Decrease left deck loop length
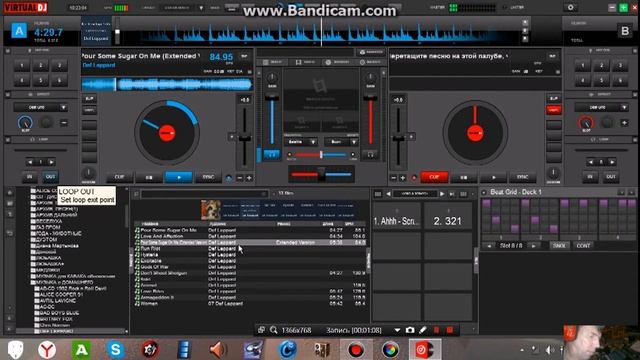The height and width of the screenshot is (360, 640). [30, 162]
